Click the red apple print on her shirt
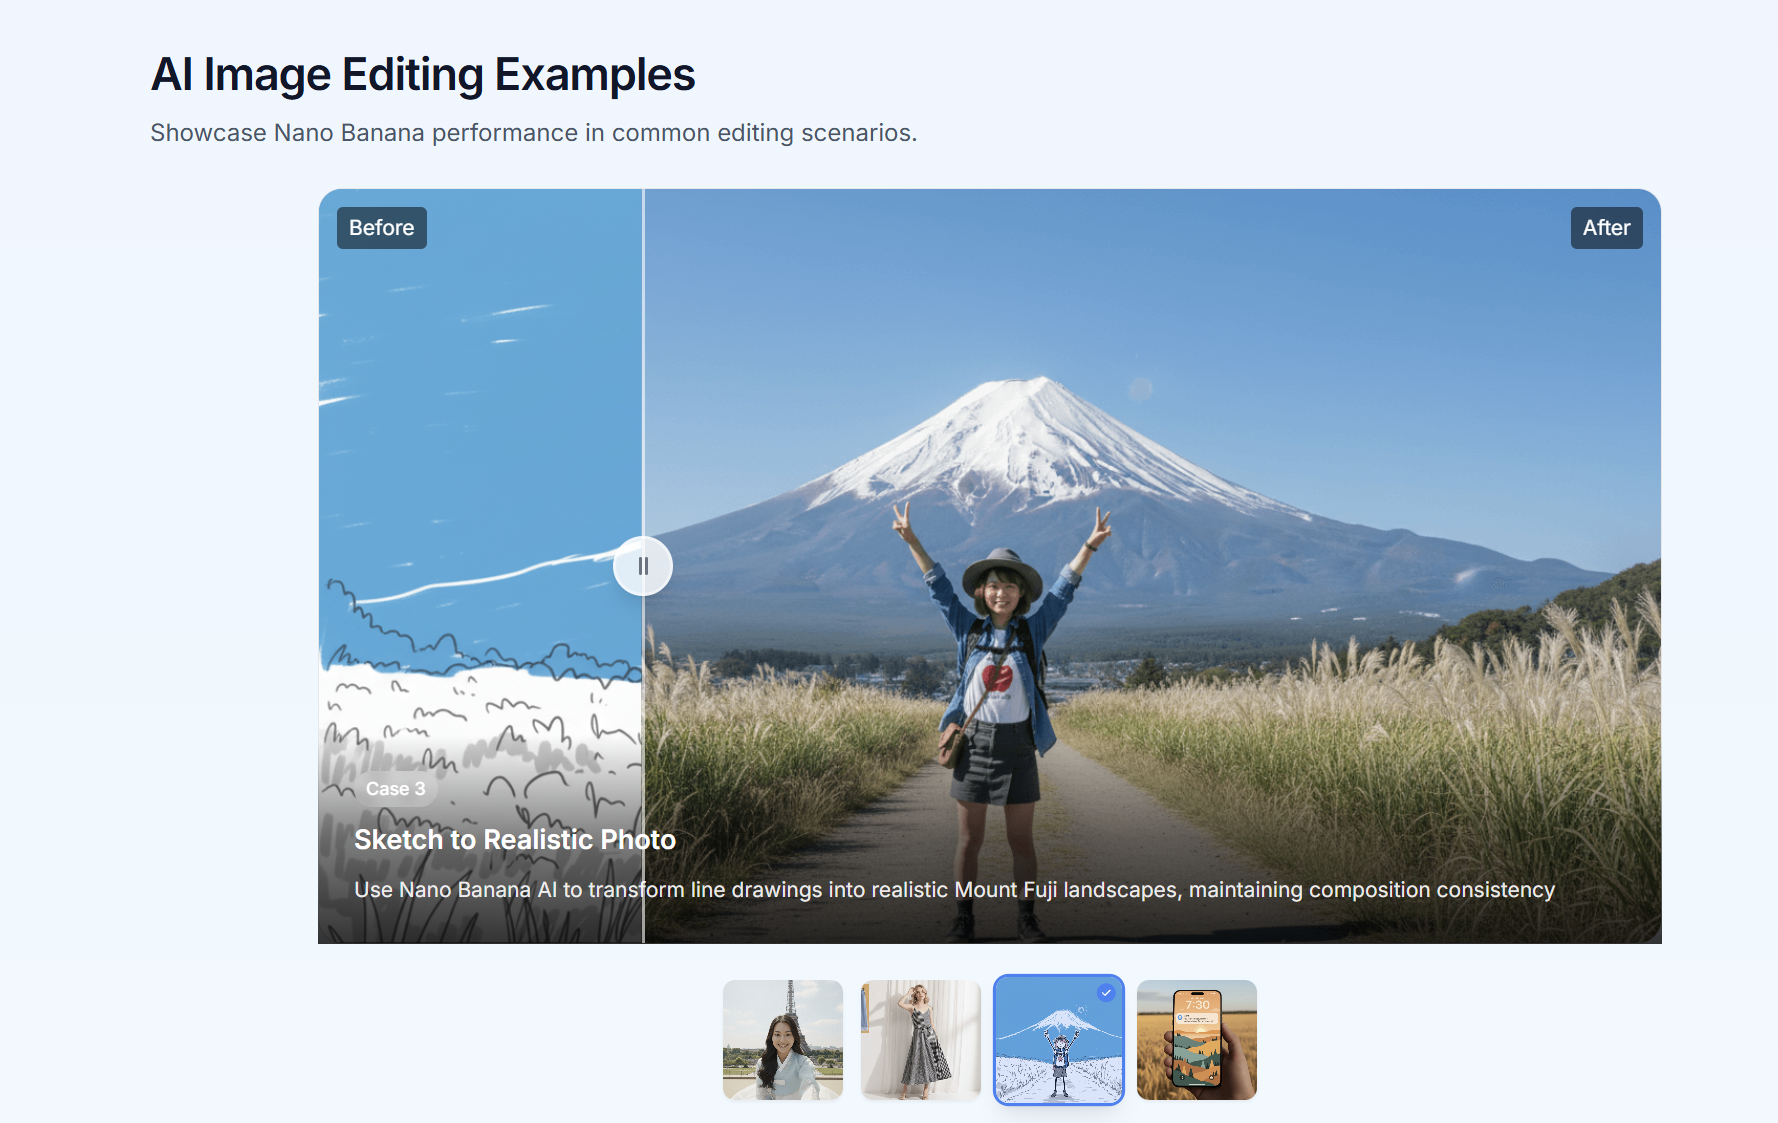1778x1123 pixels. [x=996, y=677]
